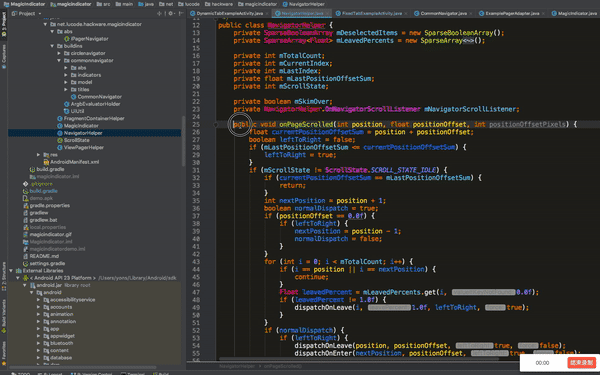Image resolution: width=600 pixels, height=375 pixels.
Task: Open UIUtil class in project tree
Action: coord(74,111)
